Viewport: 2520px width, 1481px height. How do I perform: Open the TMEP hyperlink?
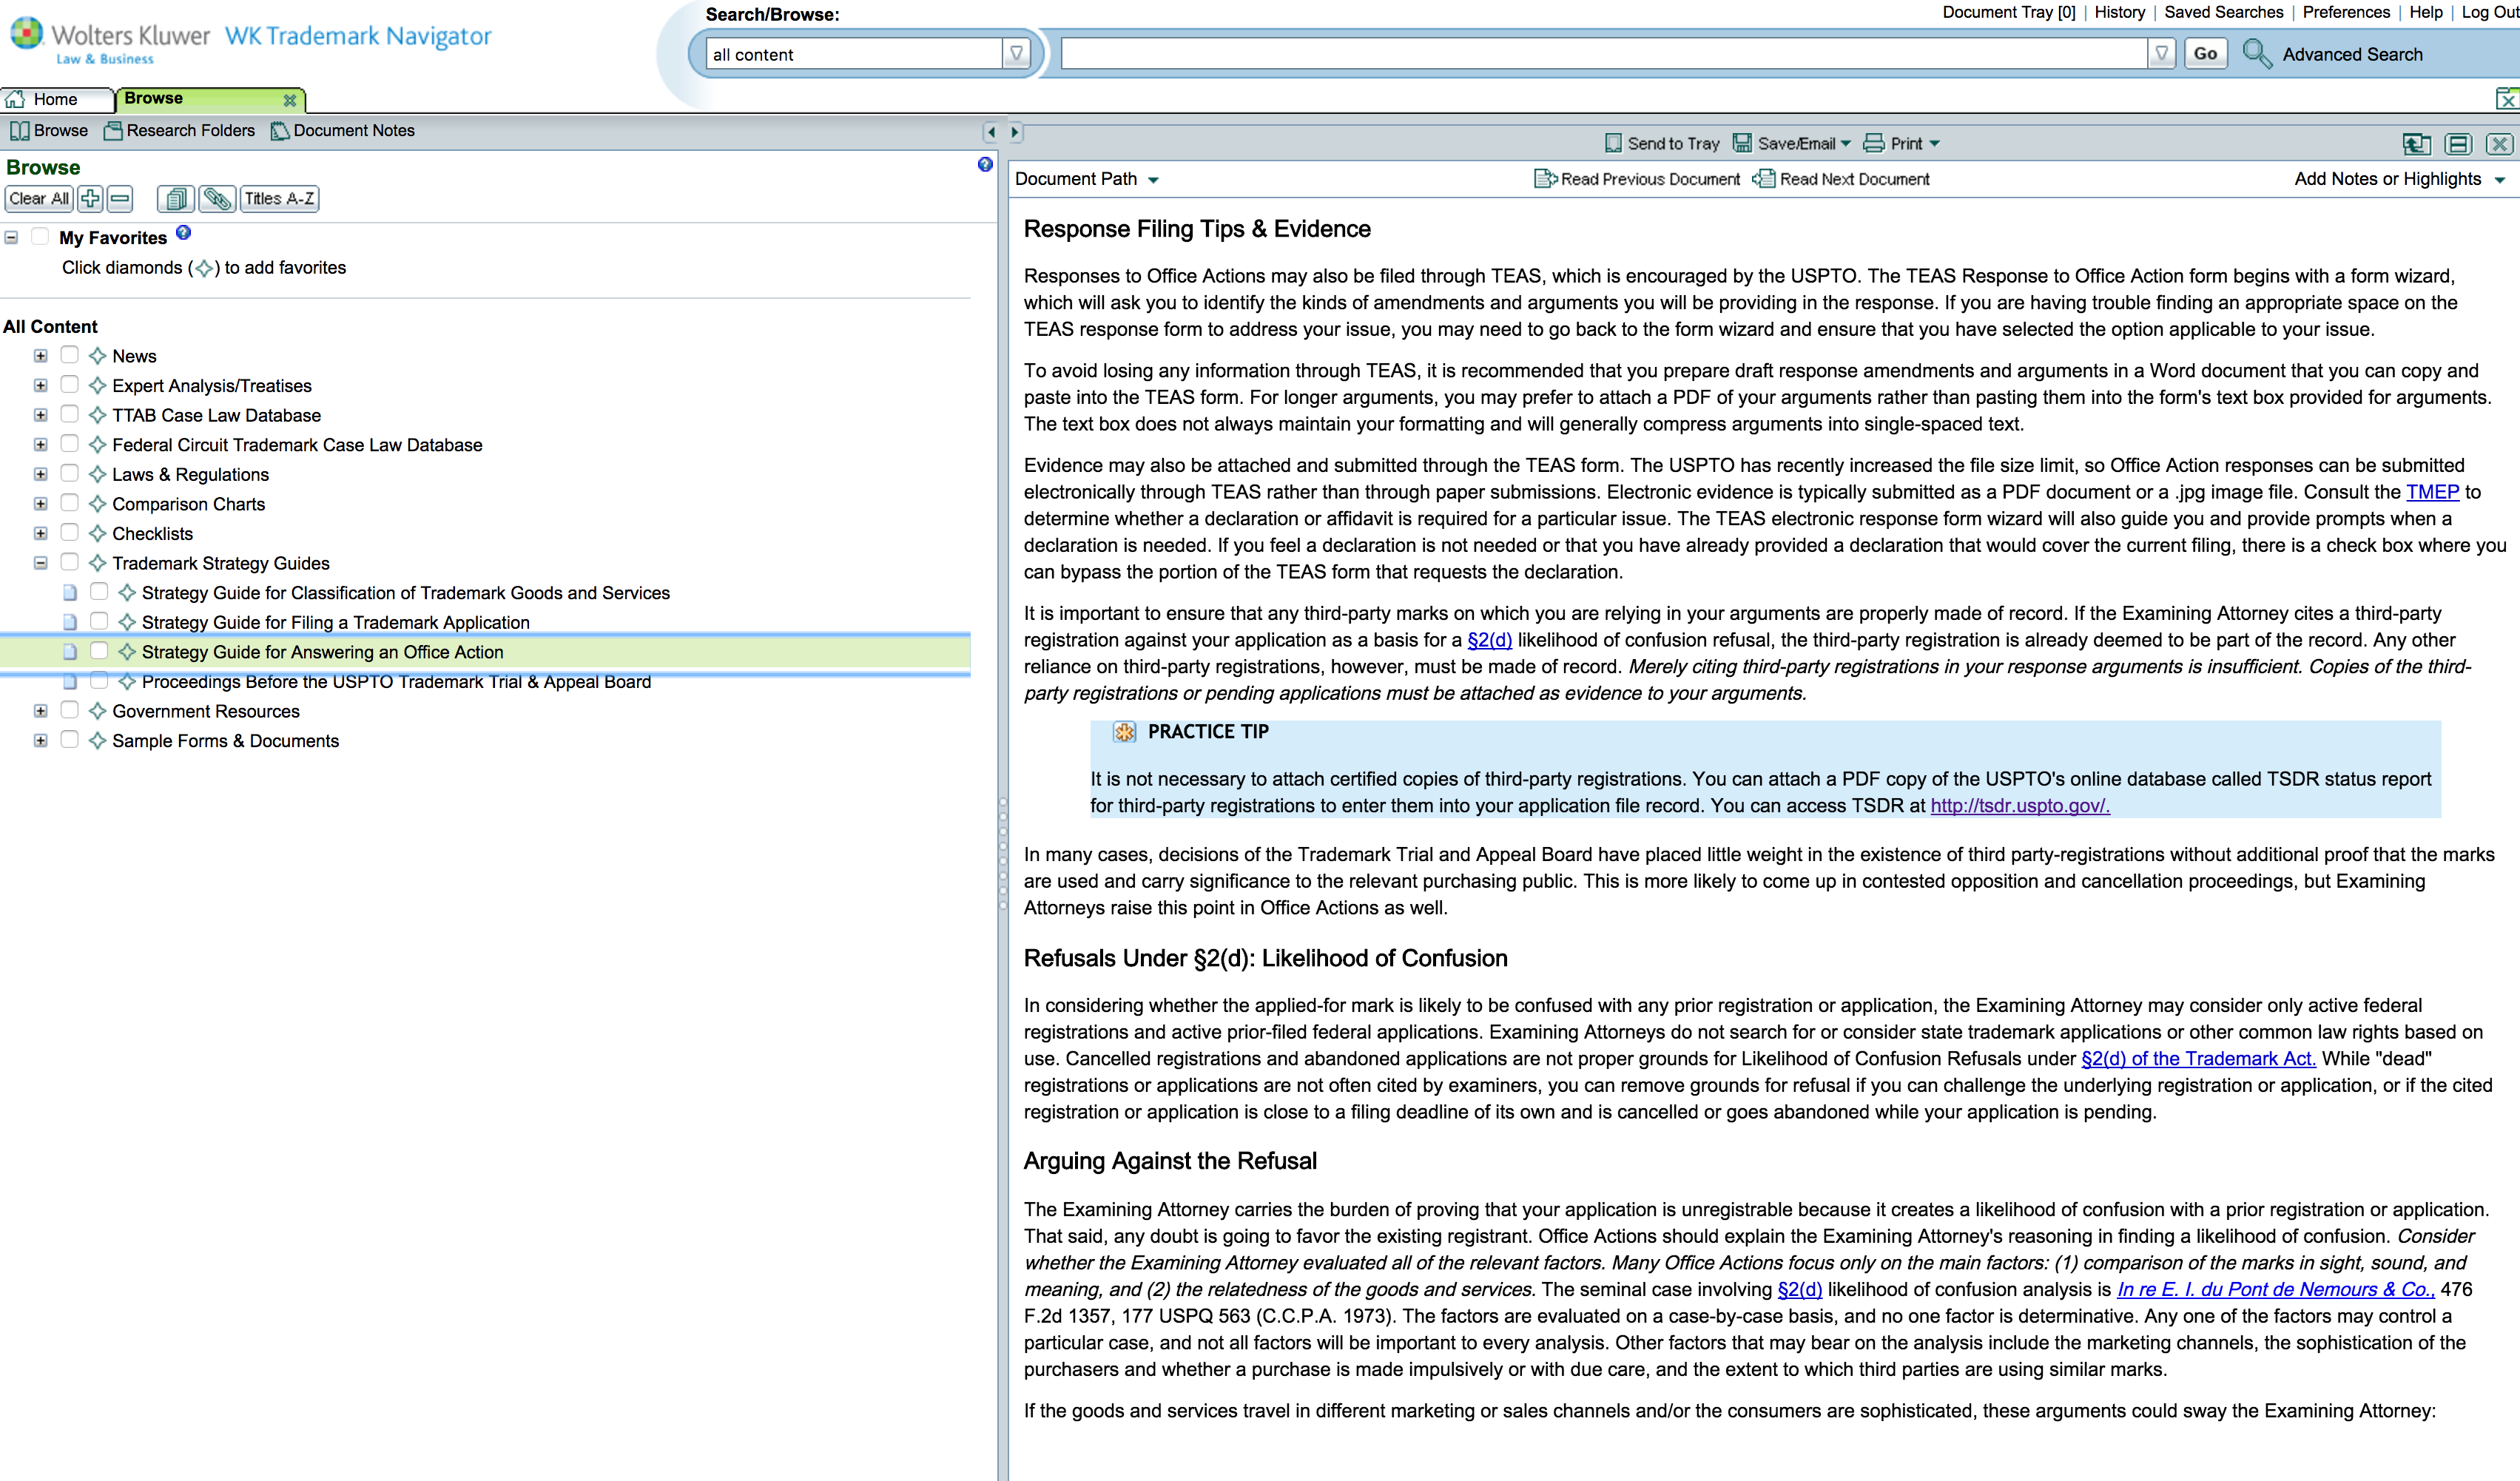pos(2432,491)
